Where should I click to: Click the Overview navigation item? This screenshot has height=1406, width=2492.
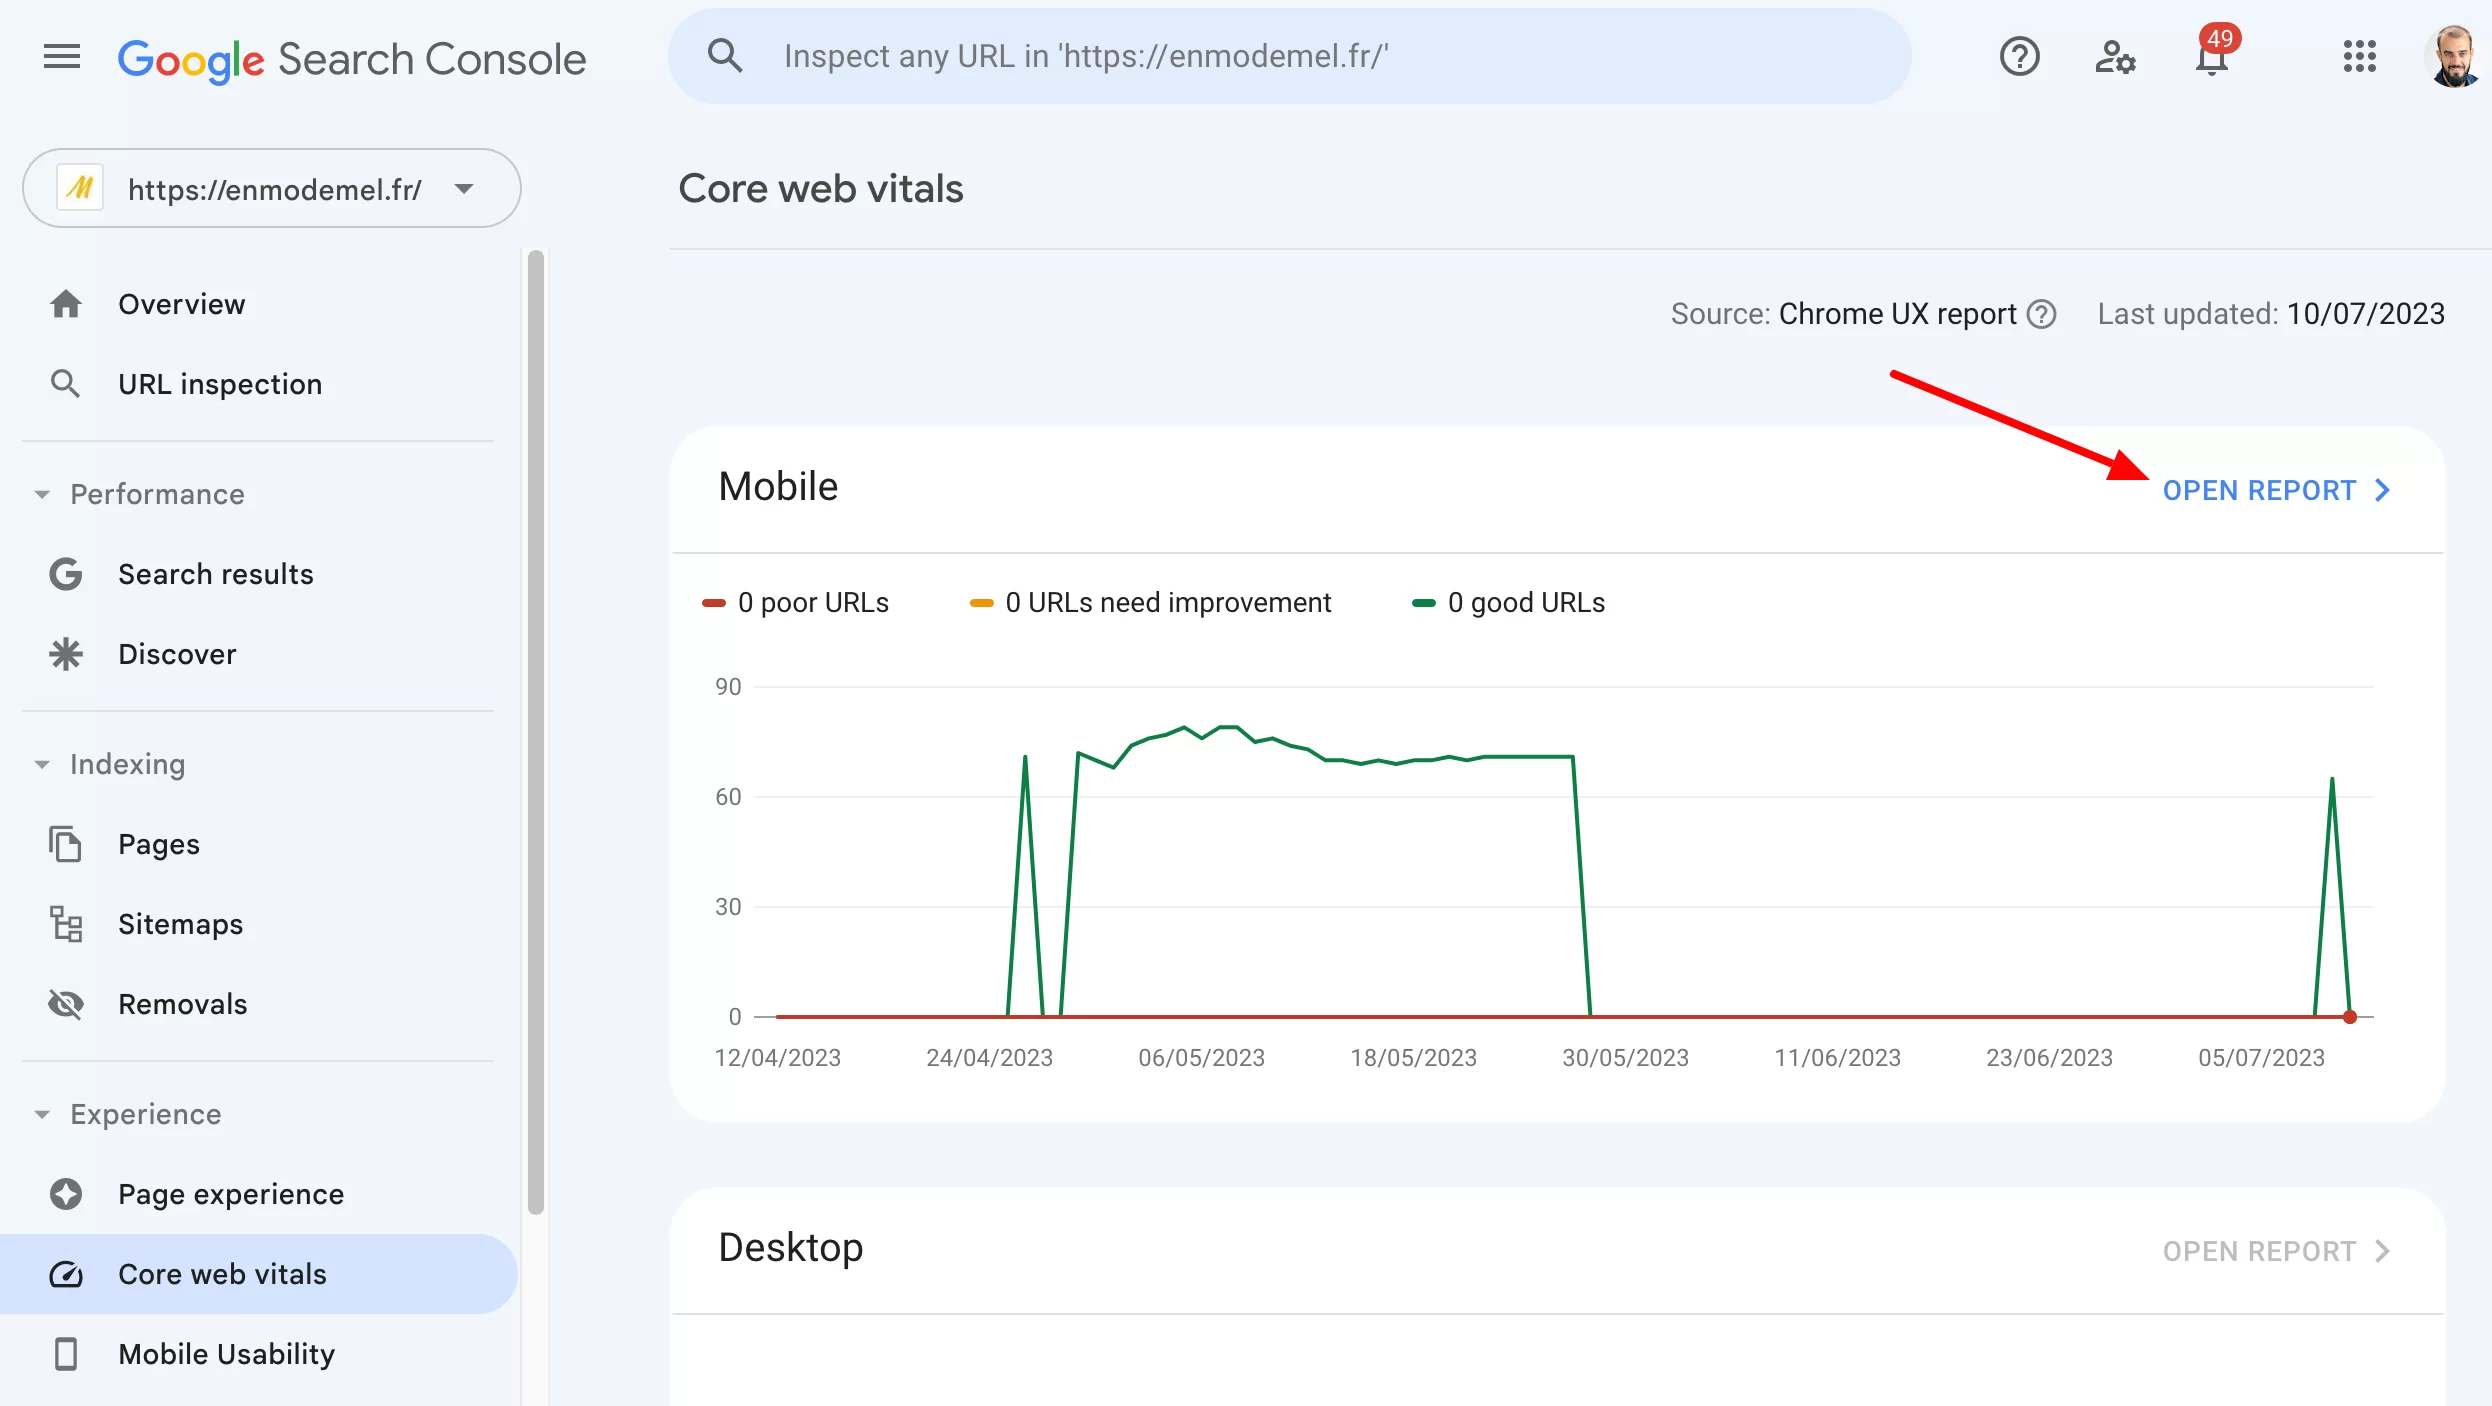tap(181, 303)
